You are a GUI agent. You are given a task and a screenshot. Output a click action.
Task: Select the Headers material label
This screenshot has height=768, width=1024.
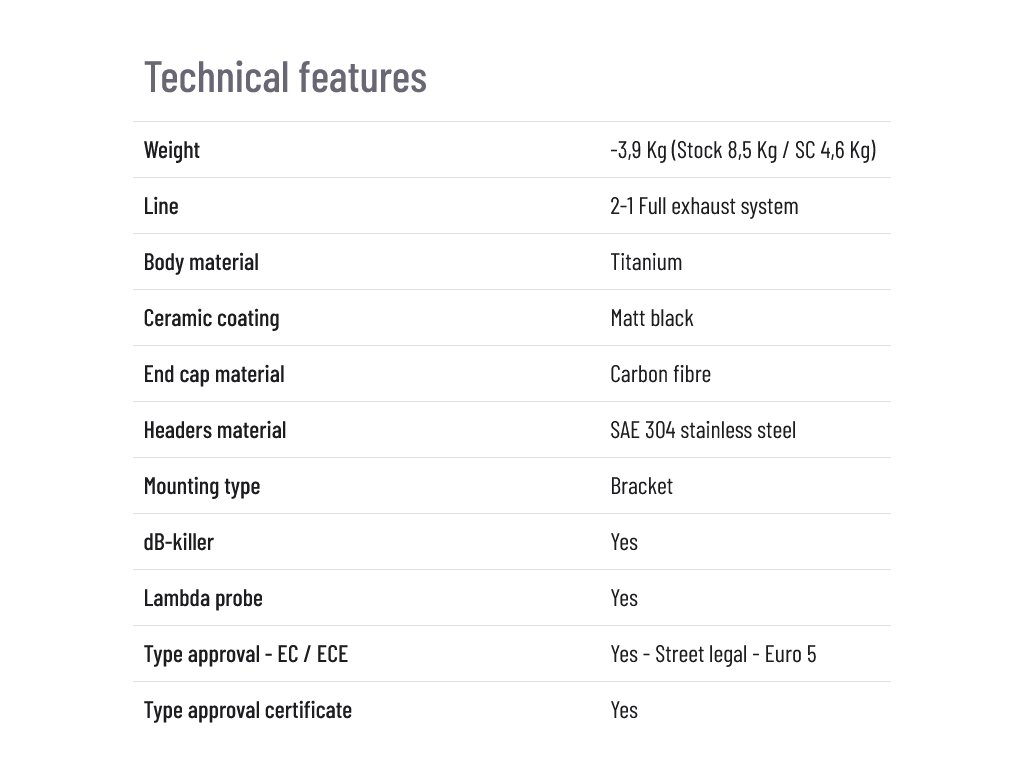click(215, 431)
